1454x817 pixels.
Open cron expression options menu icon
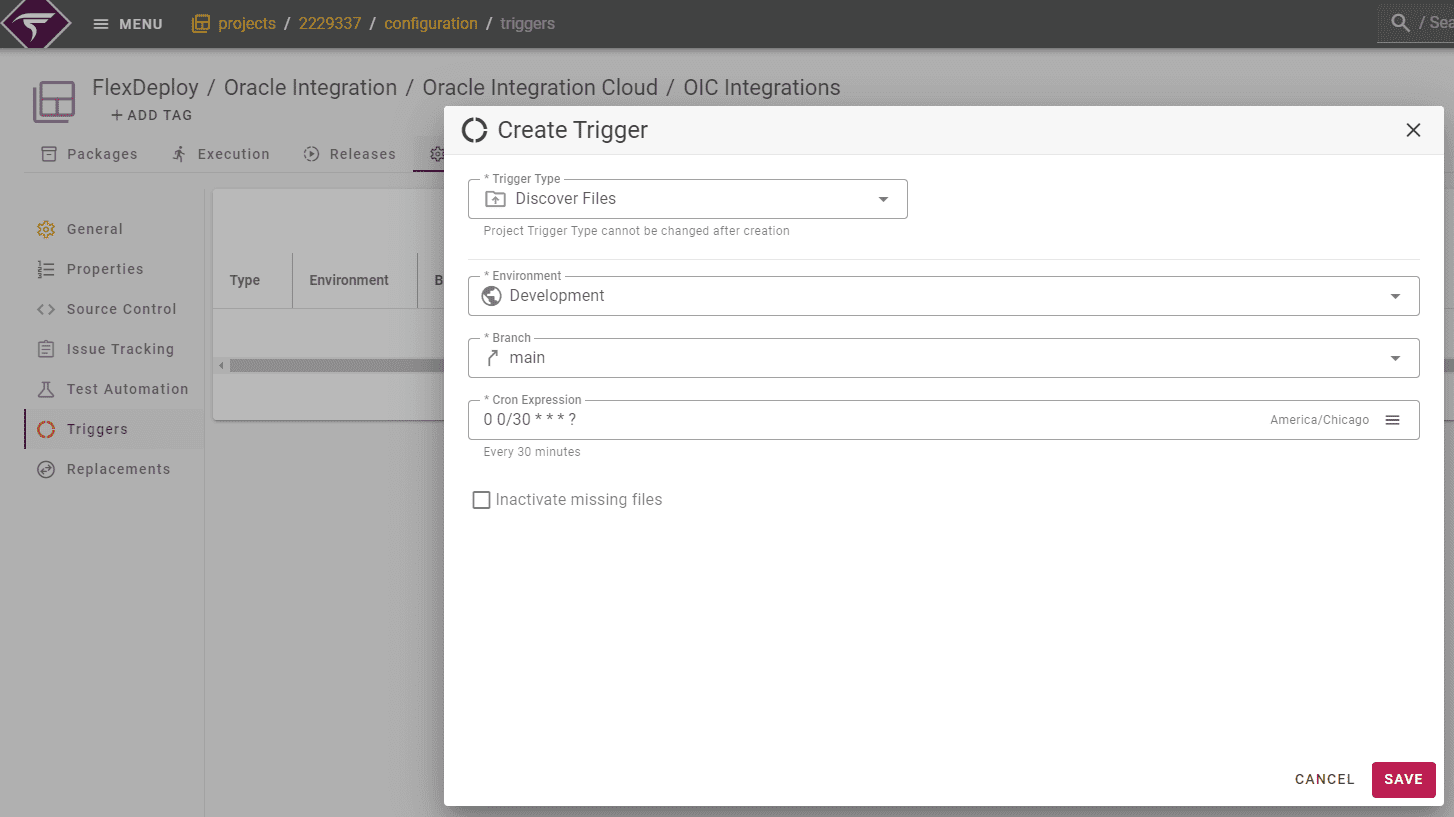click(x=1392, y=420)
